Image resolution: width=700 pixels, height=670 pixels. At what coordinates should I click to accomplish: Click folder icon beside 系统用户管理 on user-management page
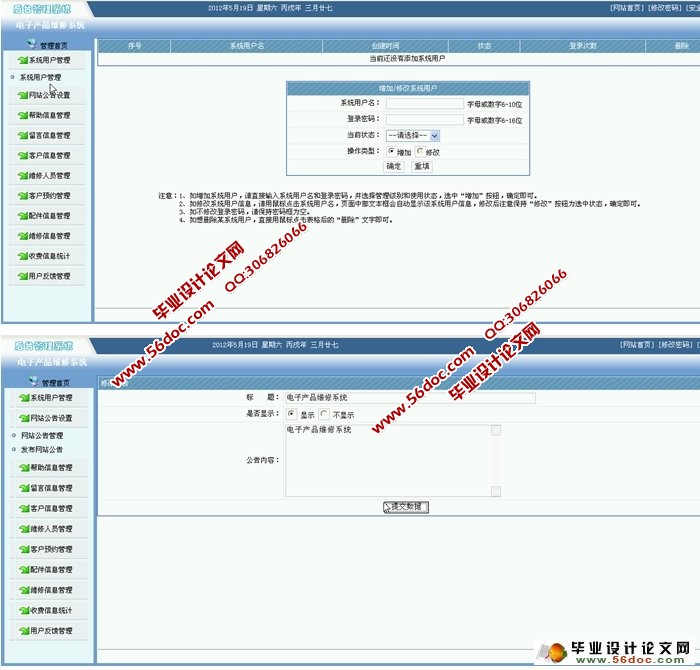click(x=23, y=60)
